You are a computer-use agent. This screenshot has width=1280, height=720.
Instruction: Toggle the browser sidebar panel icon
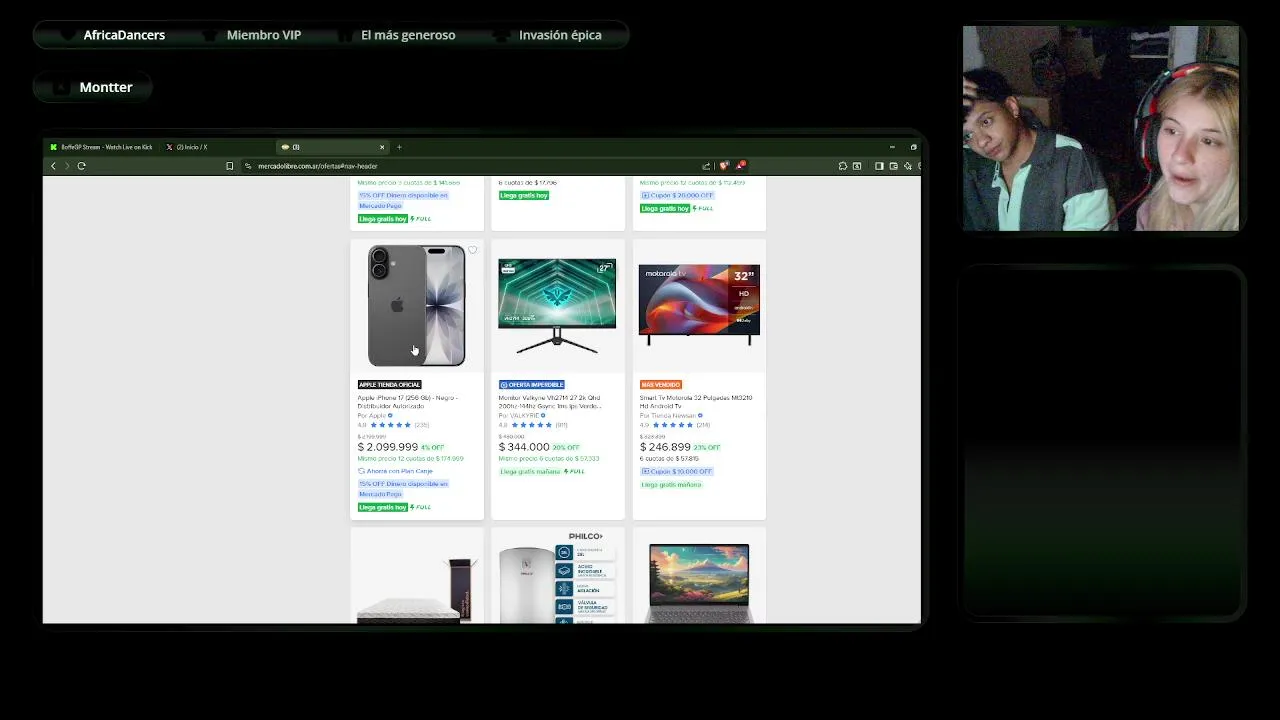coord(879,166)
